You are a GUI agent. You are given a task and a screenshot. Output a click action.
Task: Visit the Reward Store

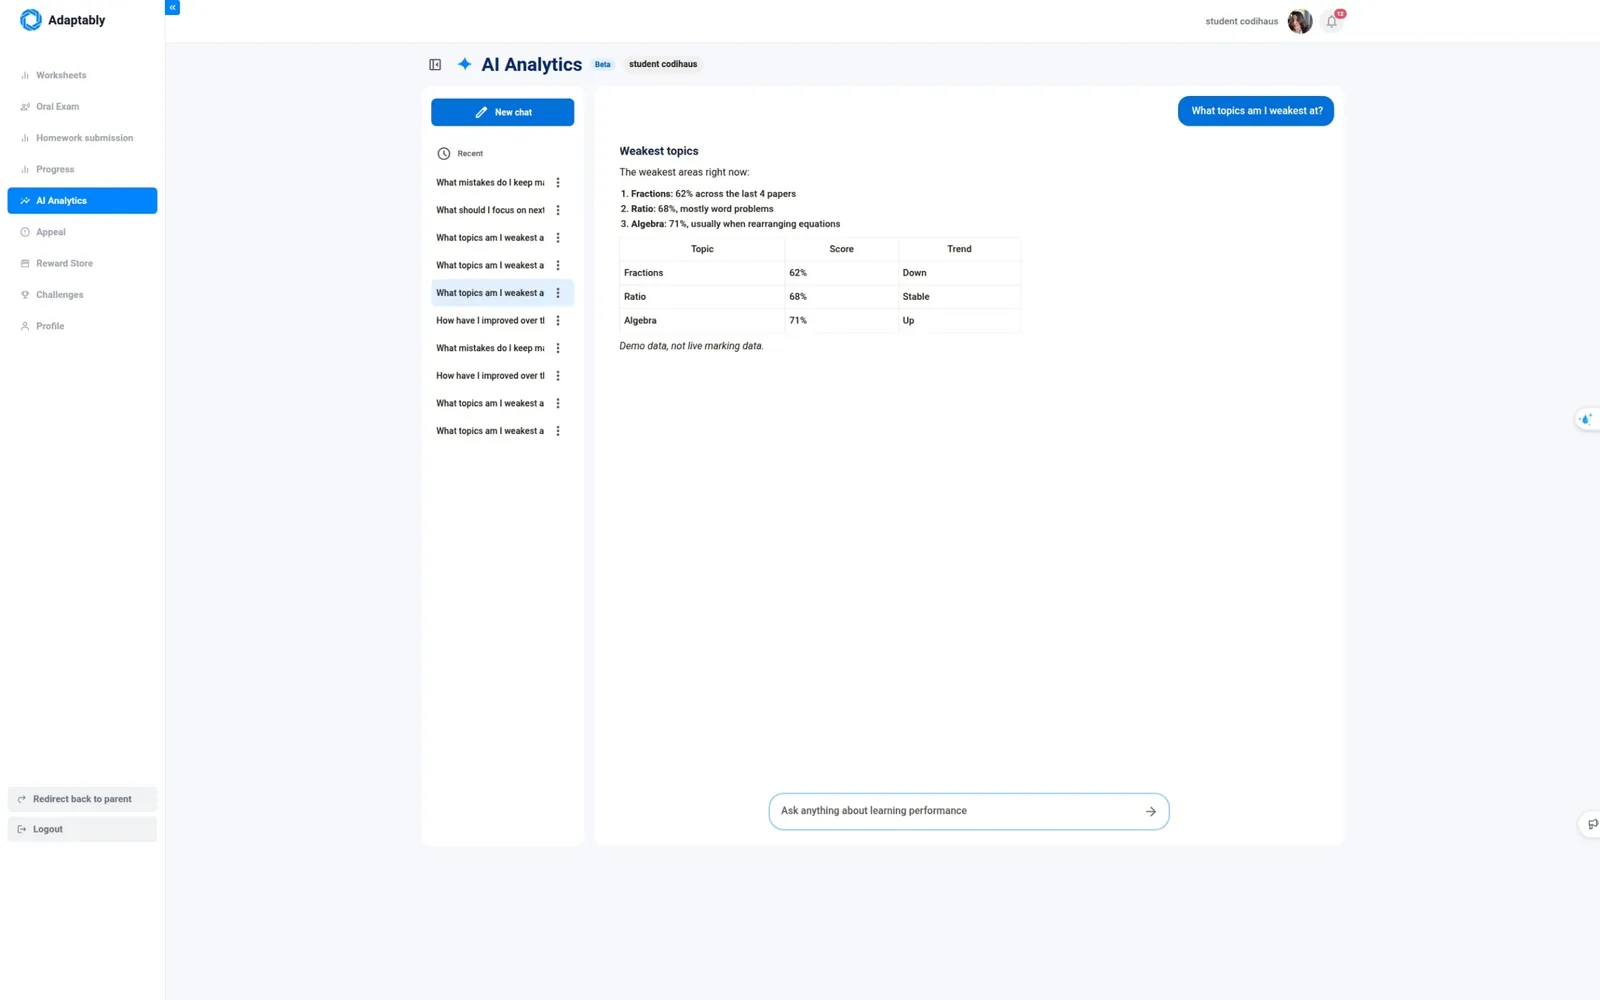point(82,263)
